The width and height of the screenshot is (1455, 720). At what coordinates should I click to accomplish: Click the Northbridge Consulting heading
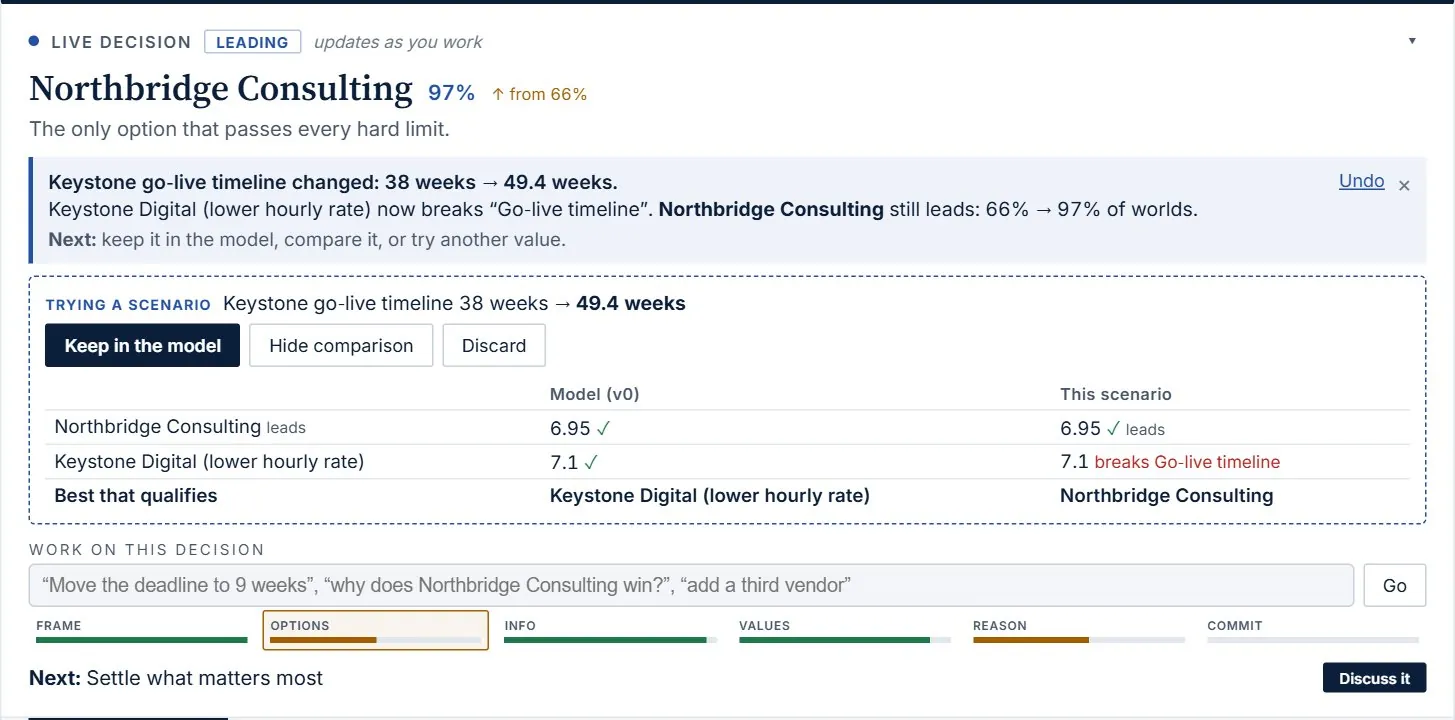pos(221,89)
